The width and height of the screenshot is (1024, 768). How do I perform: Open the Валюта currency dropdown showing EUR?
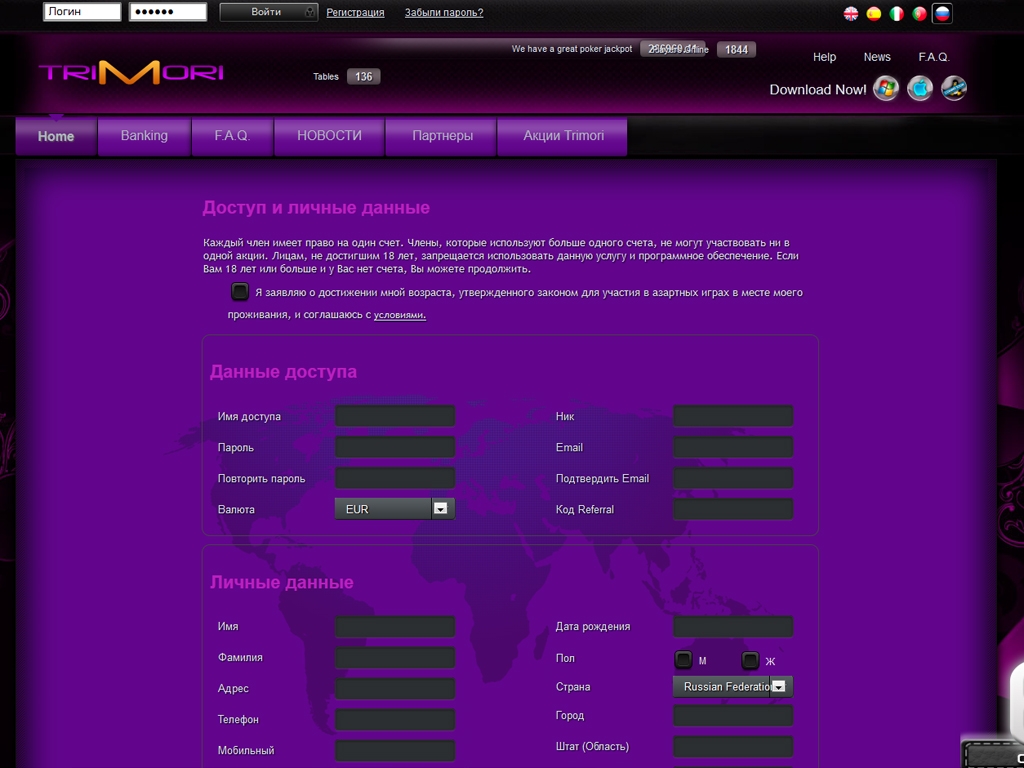coord(441,509)
